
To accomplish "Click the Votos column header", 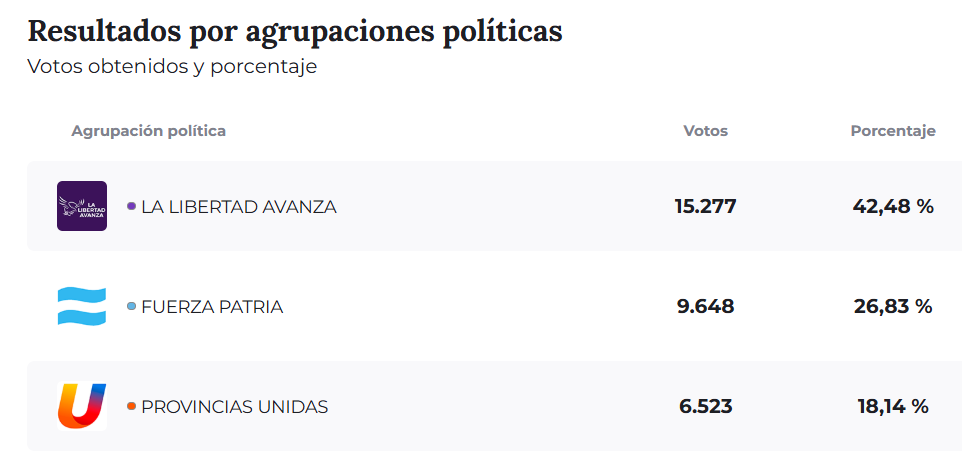I will click(x=705, y=131).
